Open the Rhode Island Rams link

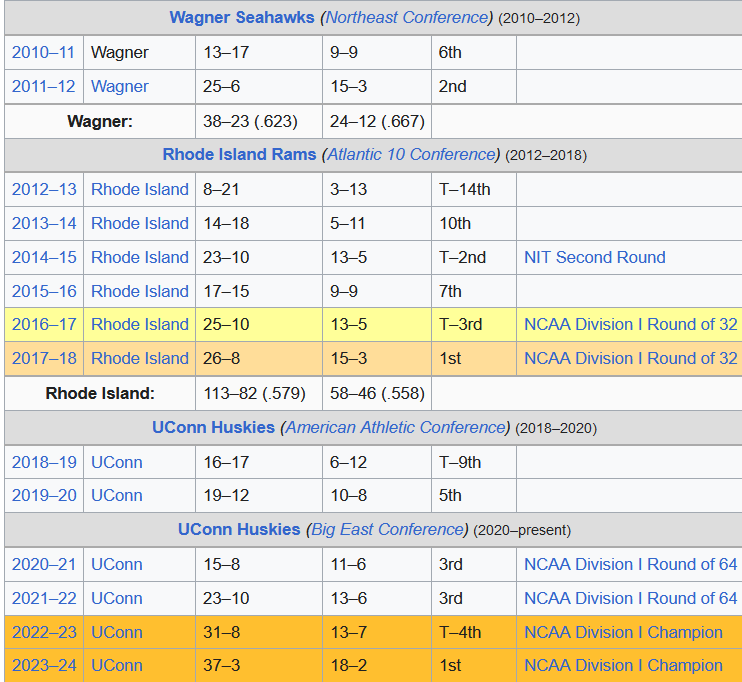click(x=239, y=154)
